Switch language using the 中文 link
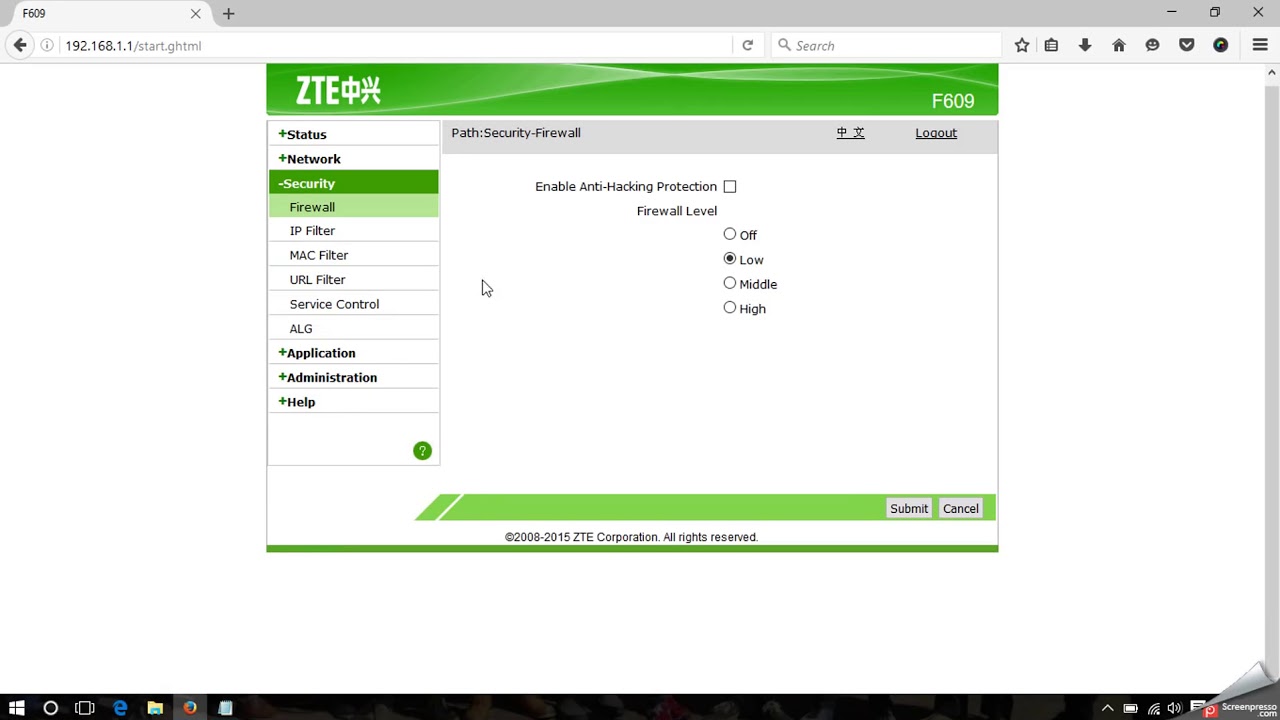 coord(850,133)
